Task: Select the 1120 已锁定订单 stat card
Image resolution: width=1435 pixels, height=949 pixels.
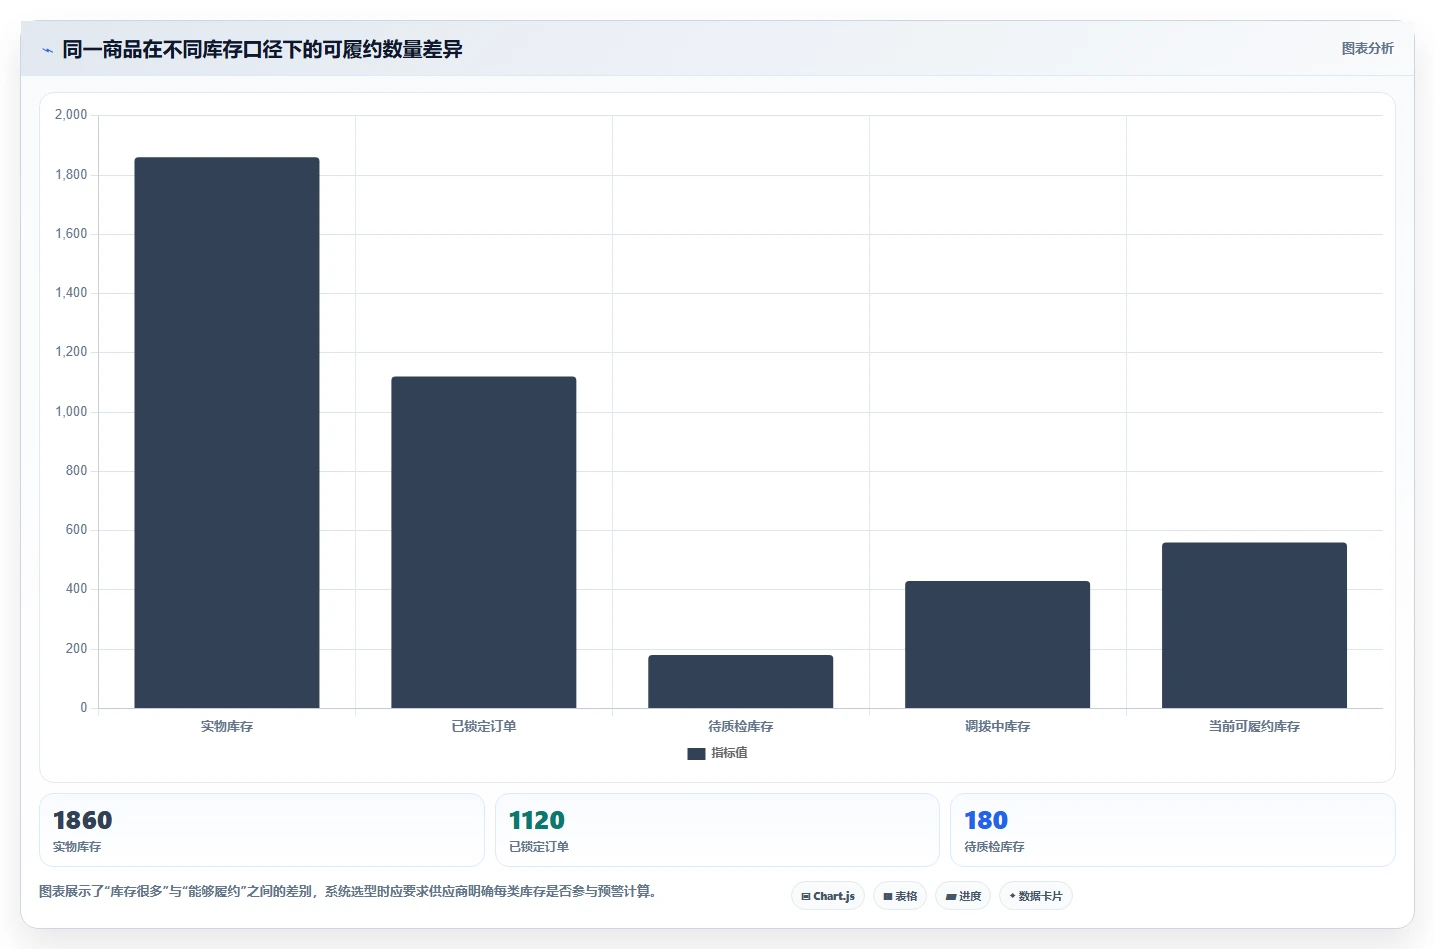Action: coord(717,830)
